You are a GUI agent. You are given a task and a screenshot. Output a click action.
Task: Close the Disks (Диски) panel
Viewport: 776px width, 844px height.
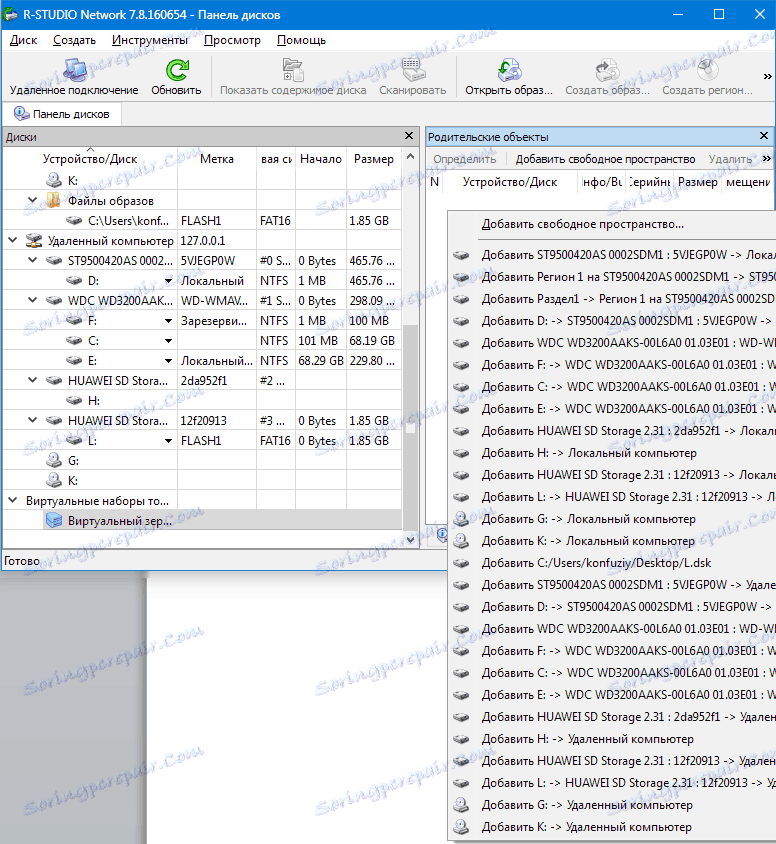pos(408,136)
